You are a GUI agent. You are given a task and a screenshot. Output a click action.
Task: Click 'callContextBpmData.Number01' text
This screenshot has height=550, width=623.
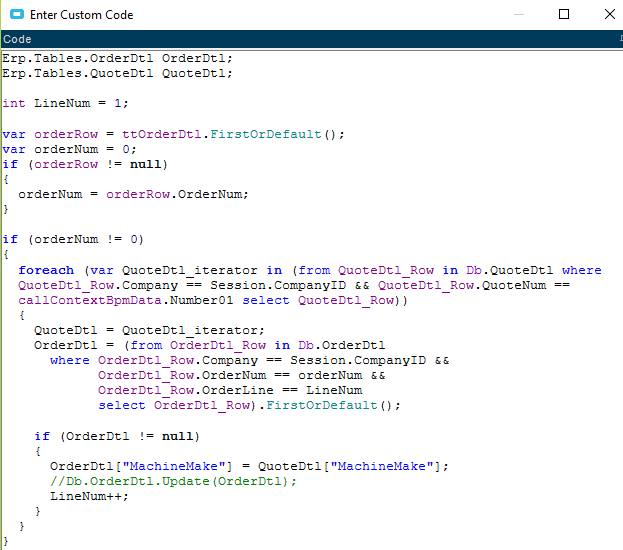point(126,300)
